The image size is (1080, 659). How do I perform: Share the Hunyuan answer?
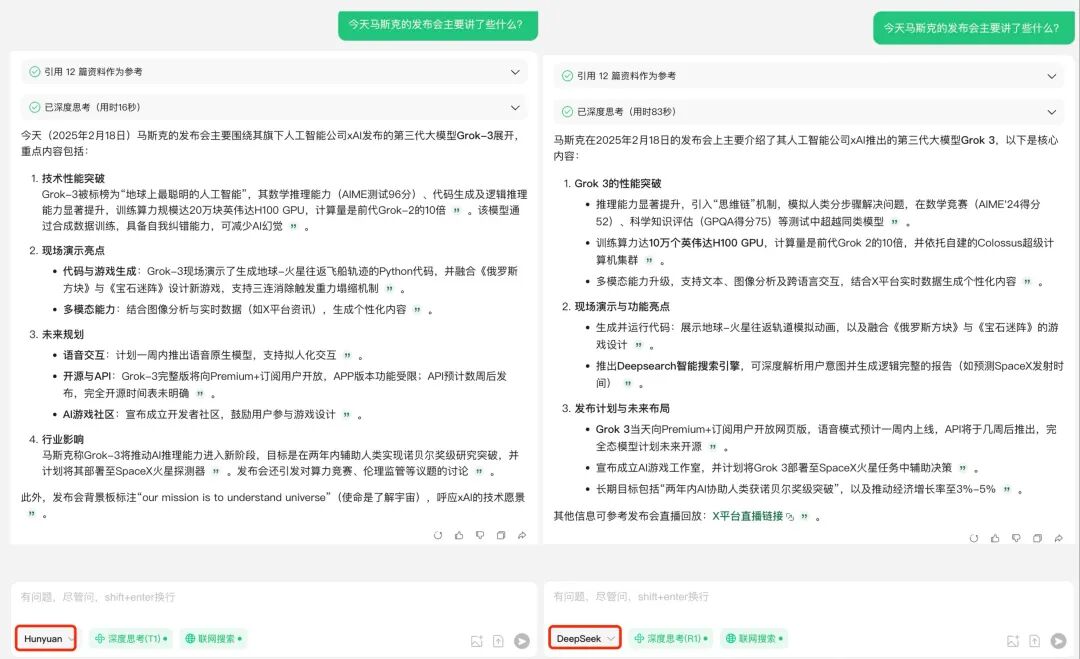click(x=522, y=535)
